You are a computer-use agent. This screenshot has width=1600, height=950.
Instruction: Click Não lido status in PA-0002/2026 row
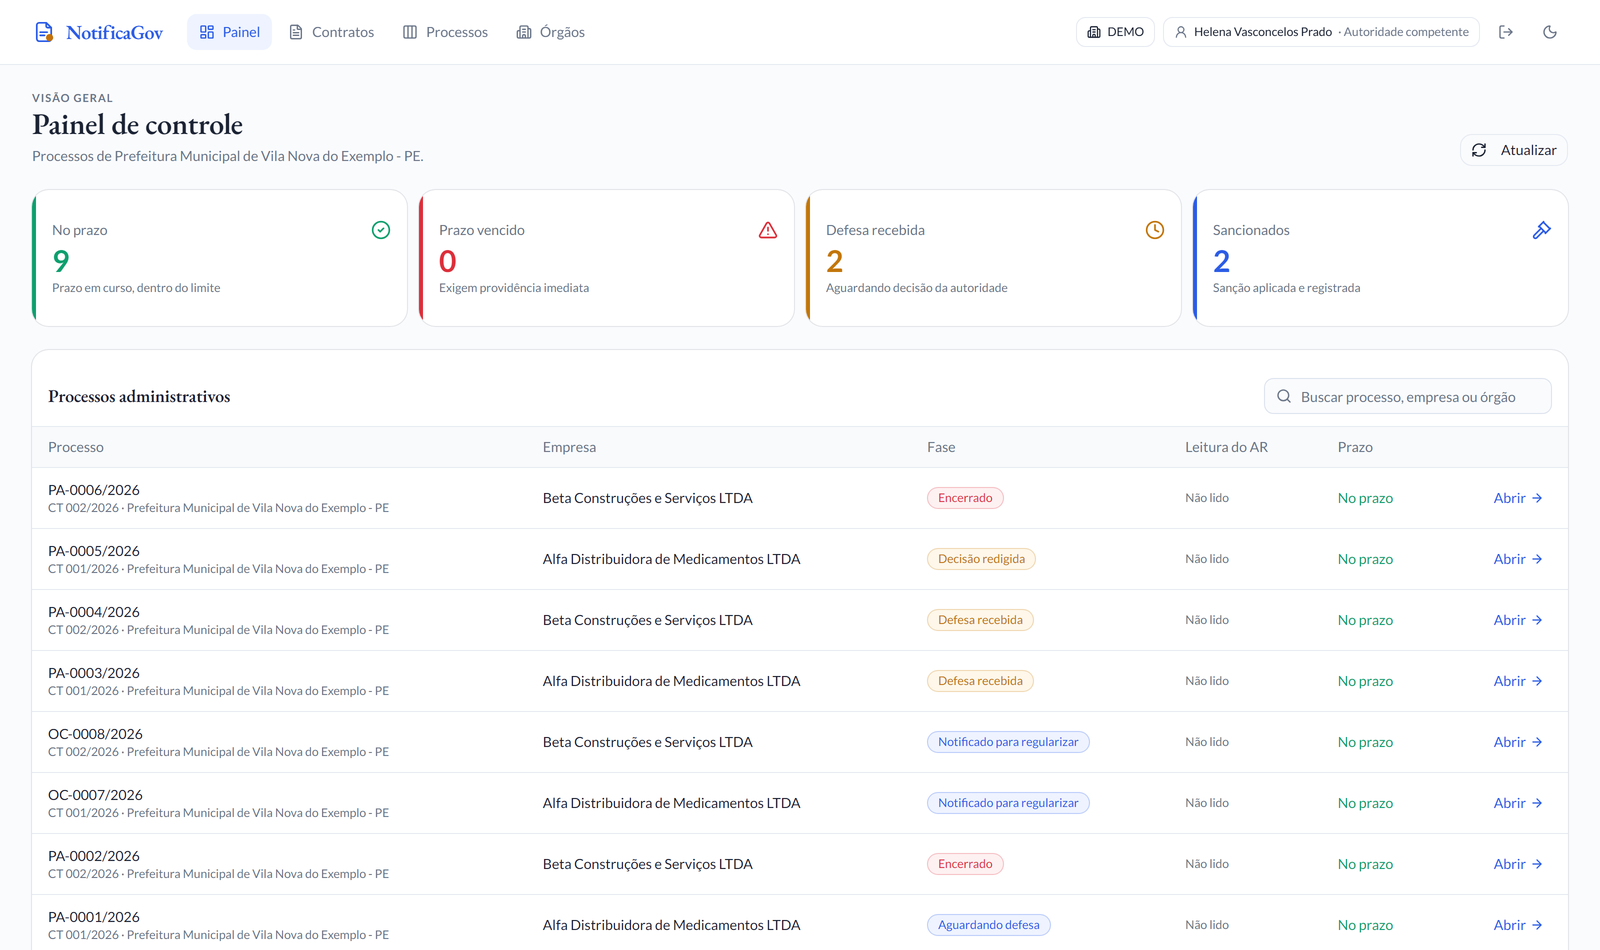pos(1207,864)
